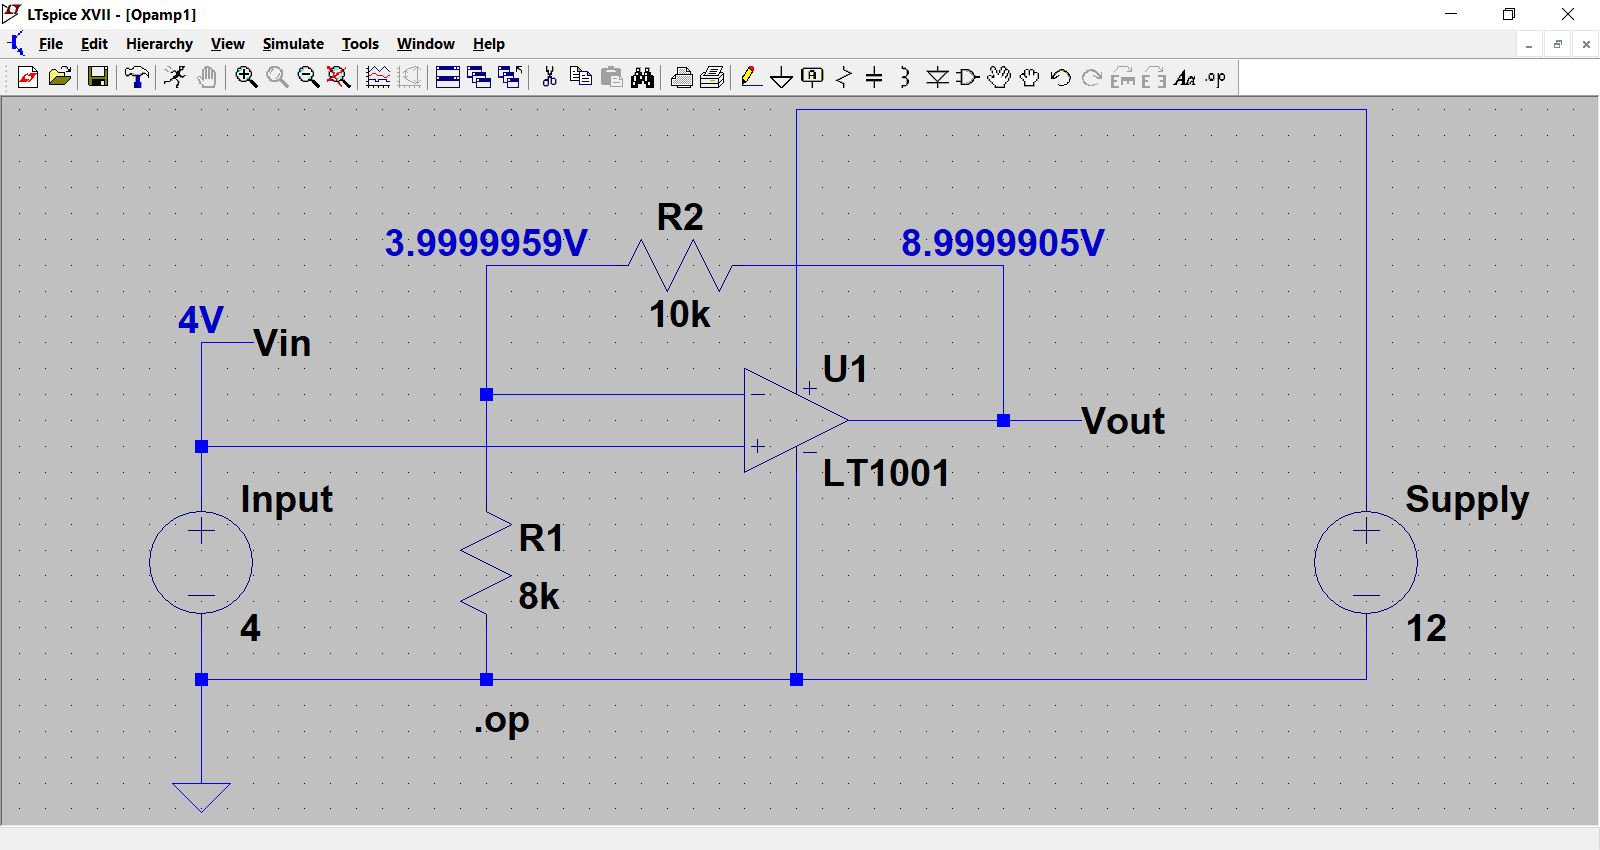Click the ground symbol on schematic
Image resolution: width=1600 pixels, height=850 pixels.
(201, 797)
